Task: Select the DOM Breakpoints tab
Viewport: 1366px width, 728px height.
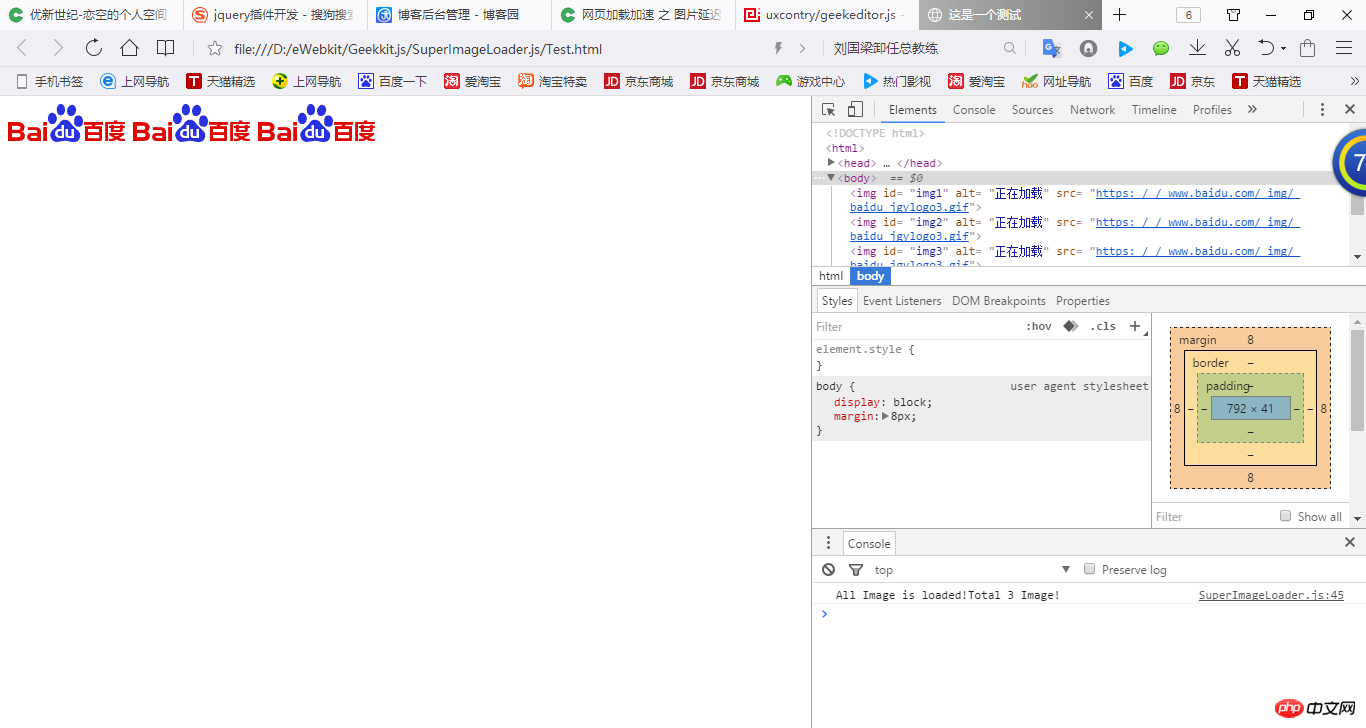Action: pos(999,301)
